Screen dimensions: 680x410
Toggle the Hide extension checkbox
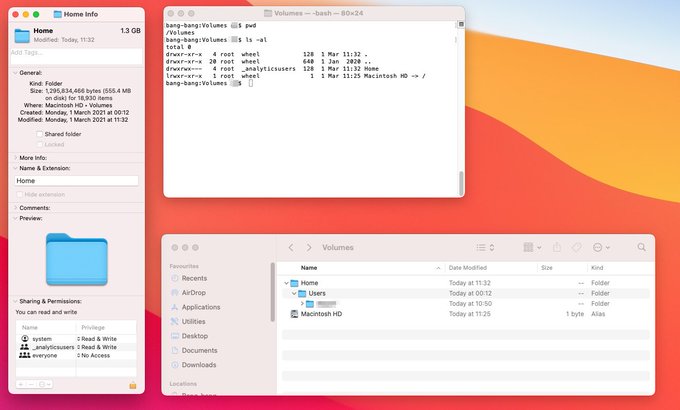coord(20,194)
